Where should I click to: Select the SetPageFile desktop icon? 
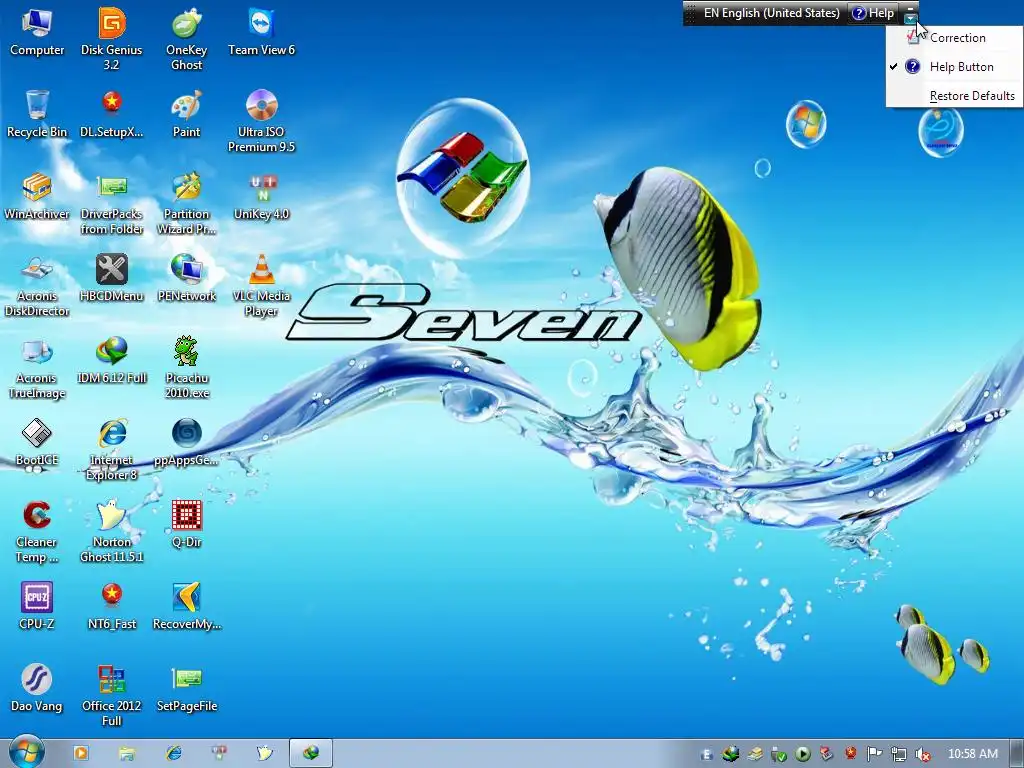(x=186, y=689)
